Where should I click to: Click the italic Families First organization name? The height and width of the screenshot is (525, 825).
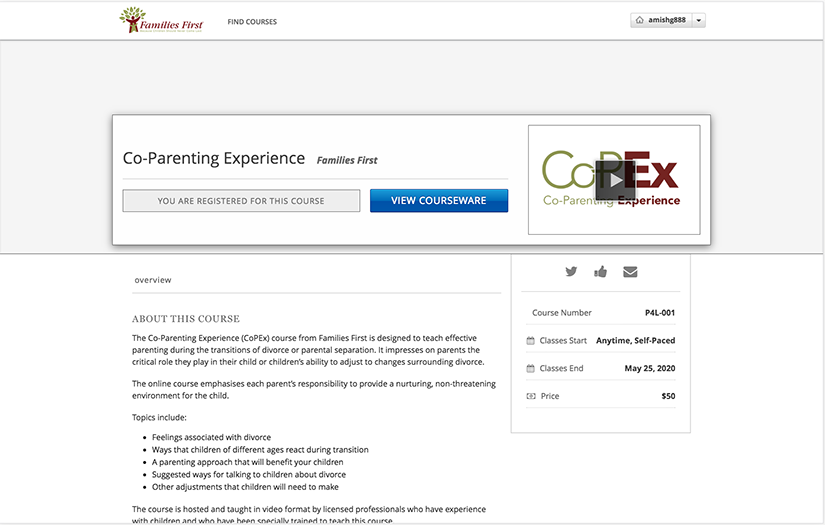[x=347, y=160]
